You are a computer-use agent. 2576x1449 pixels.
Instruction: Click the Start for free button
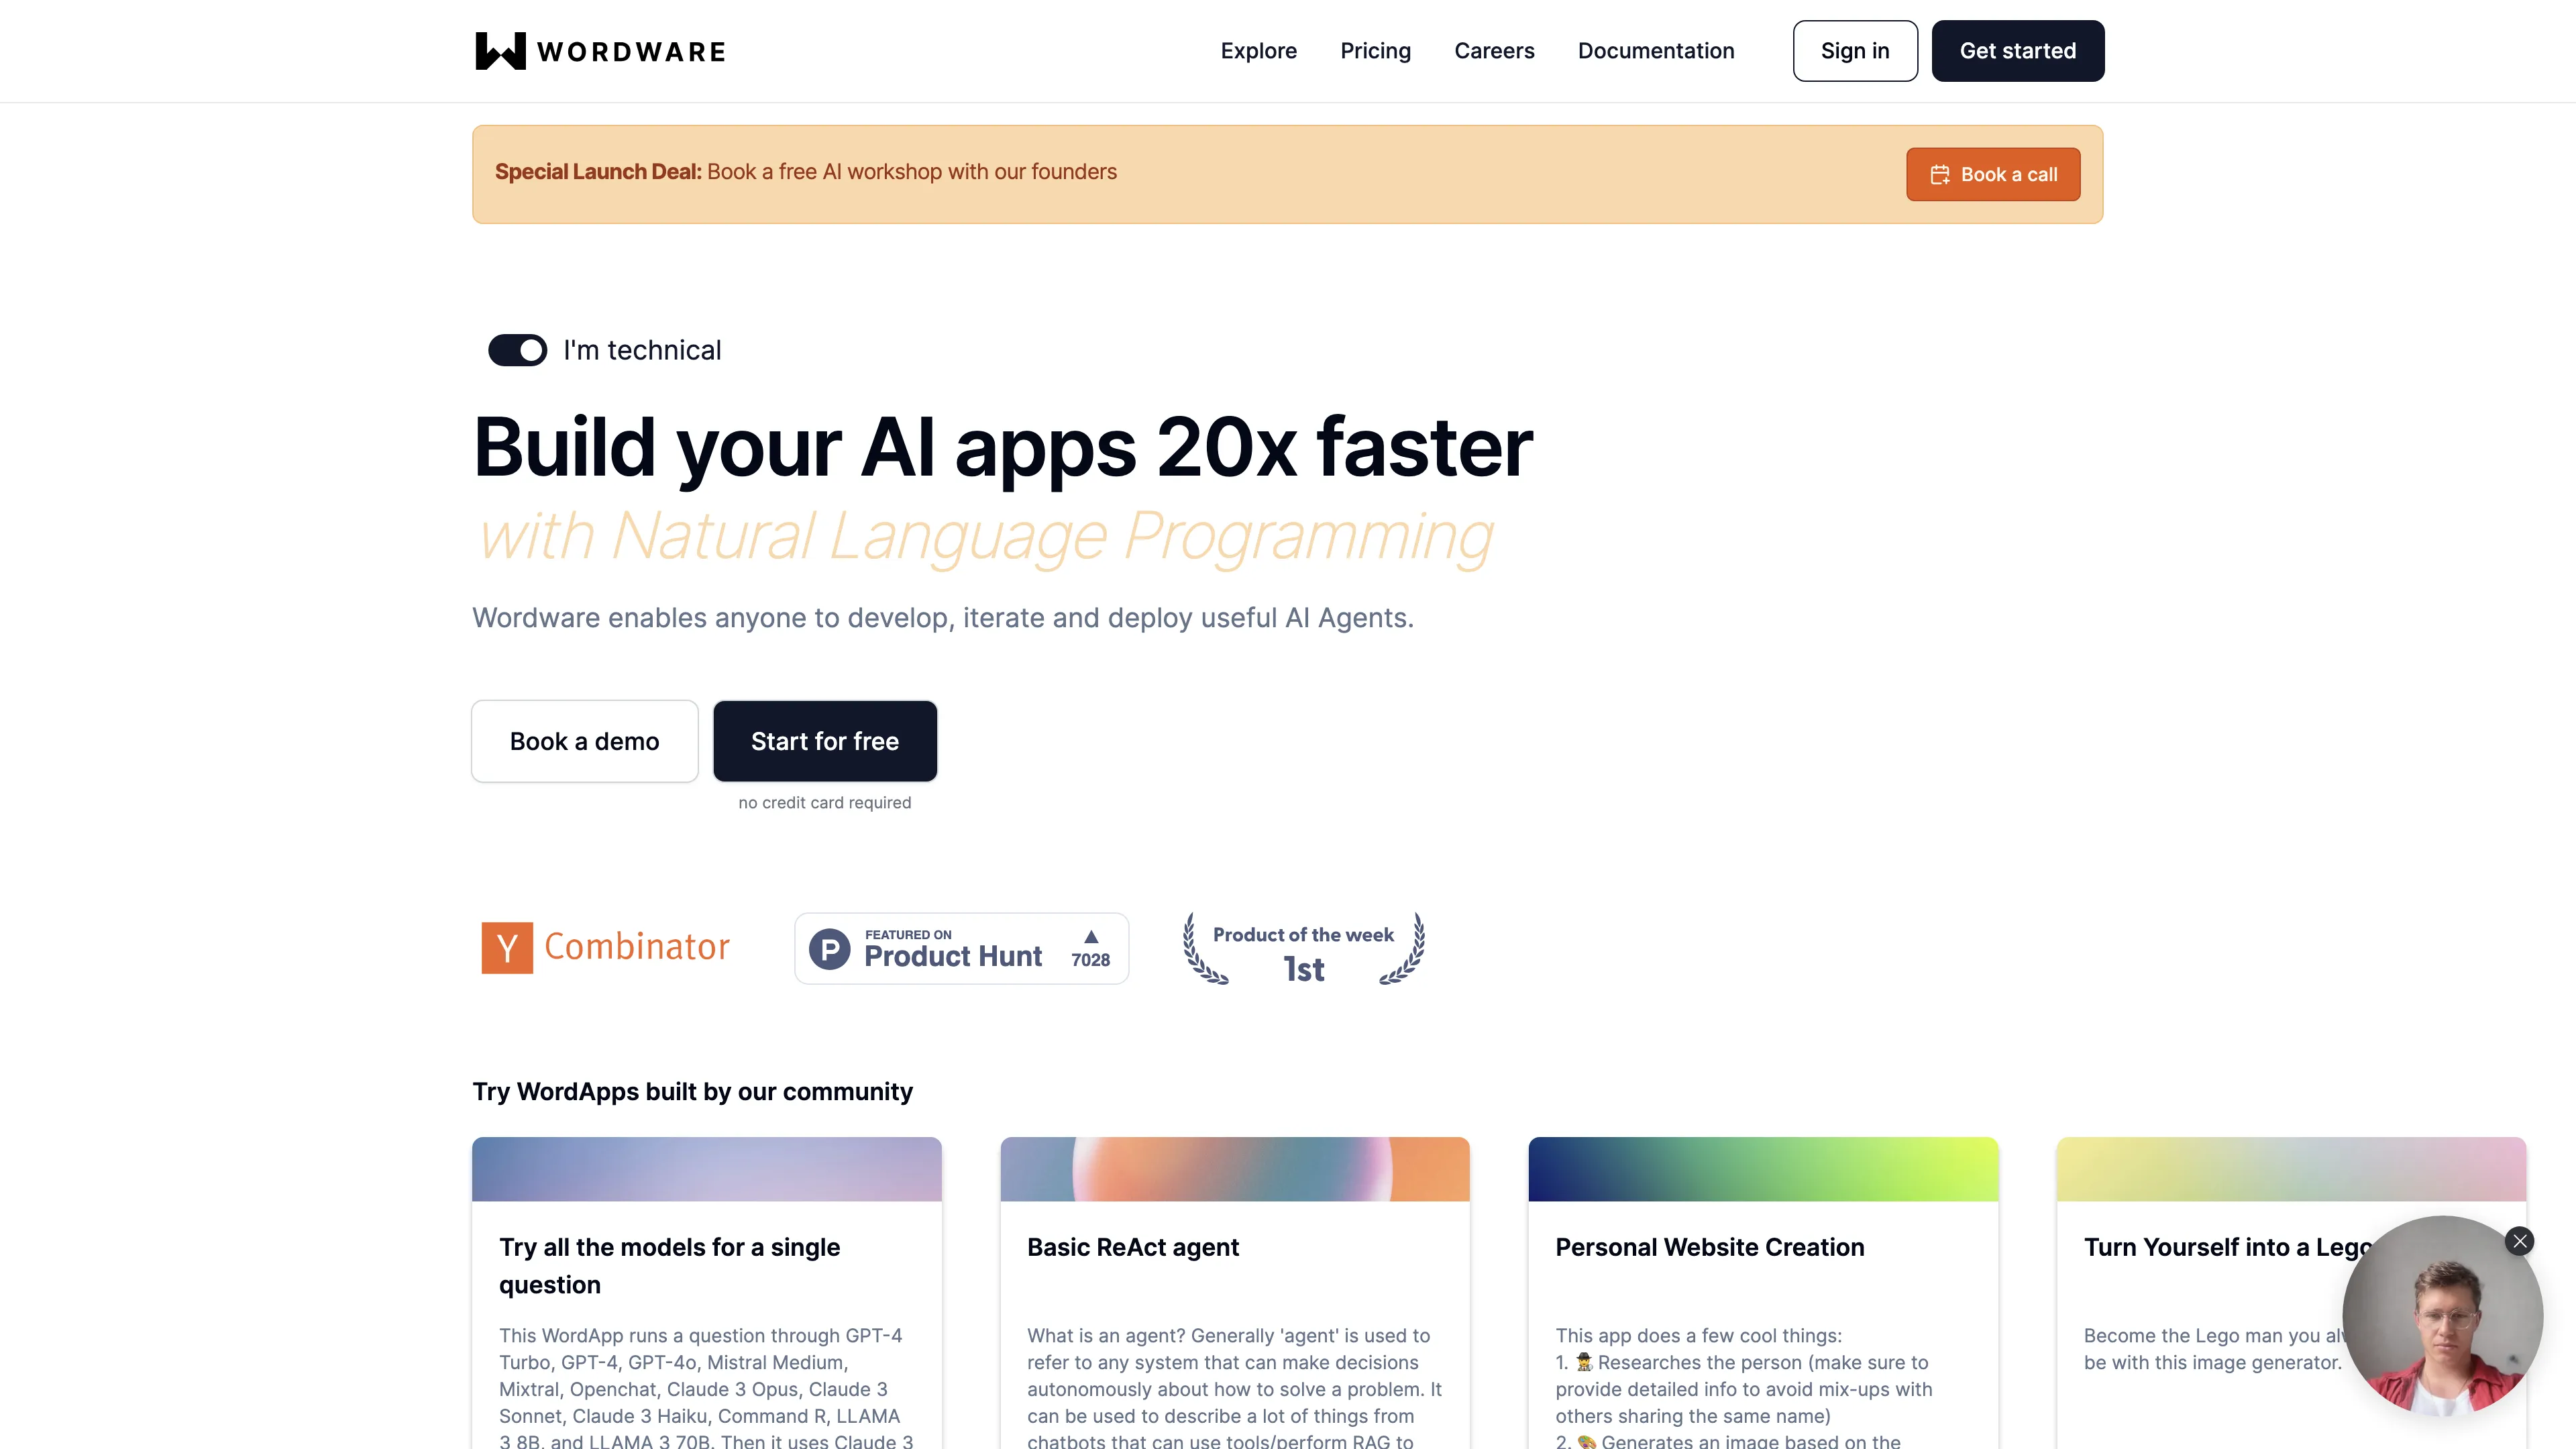[824, 739]
